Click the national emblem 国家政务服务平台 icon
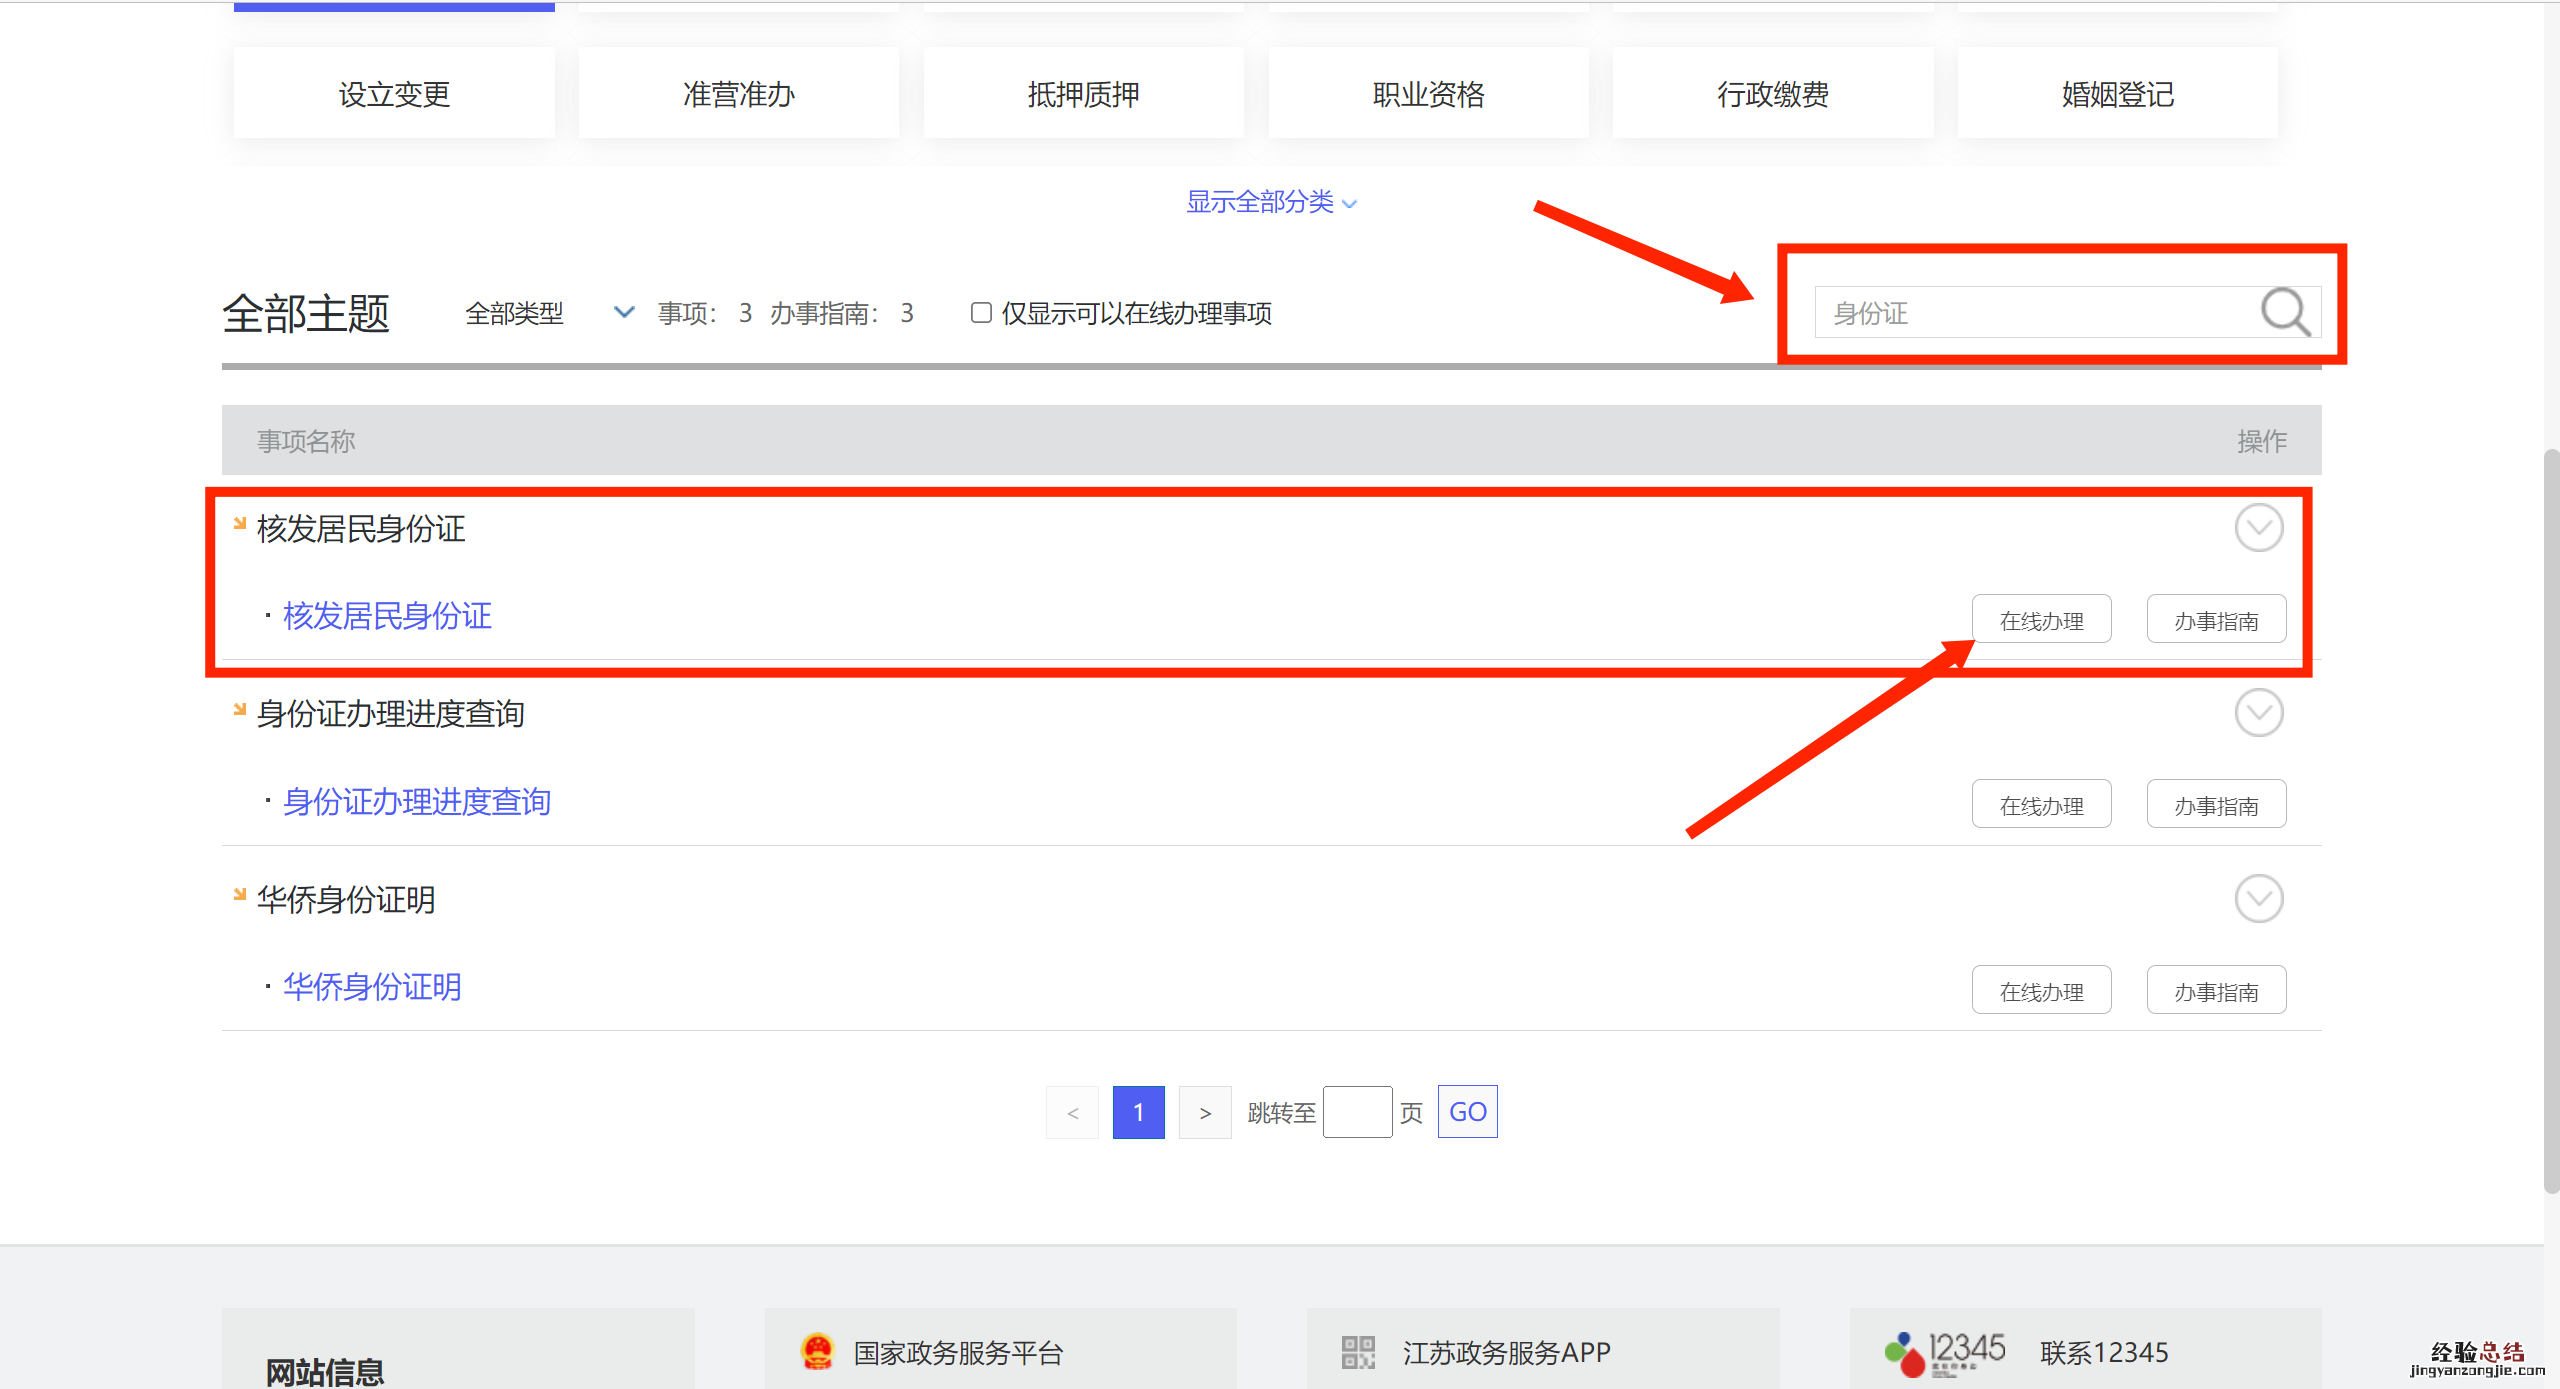 tap(817, 1352)
